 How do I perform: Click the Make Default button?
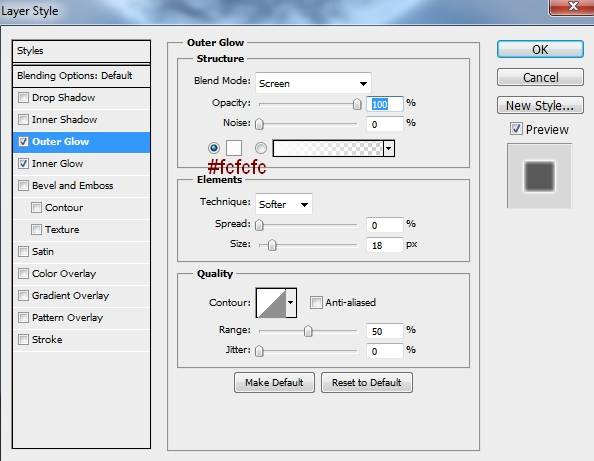click(274, 383)
